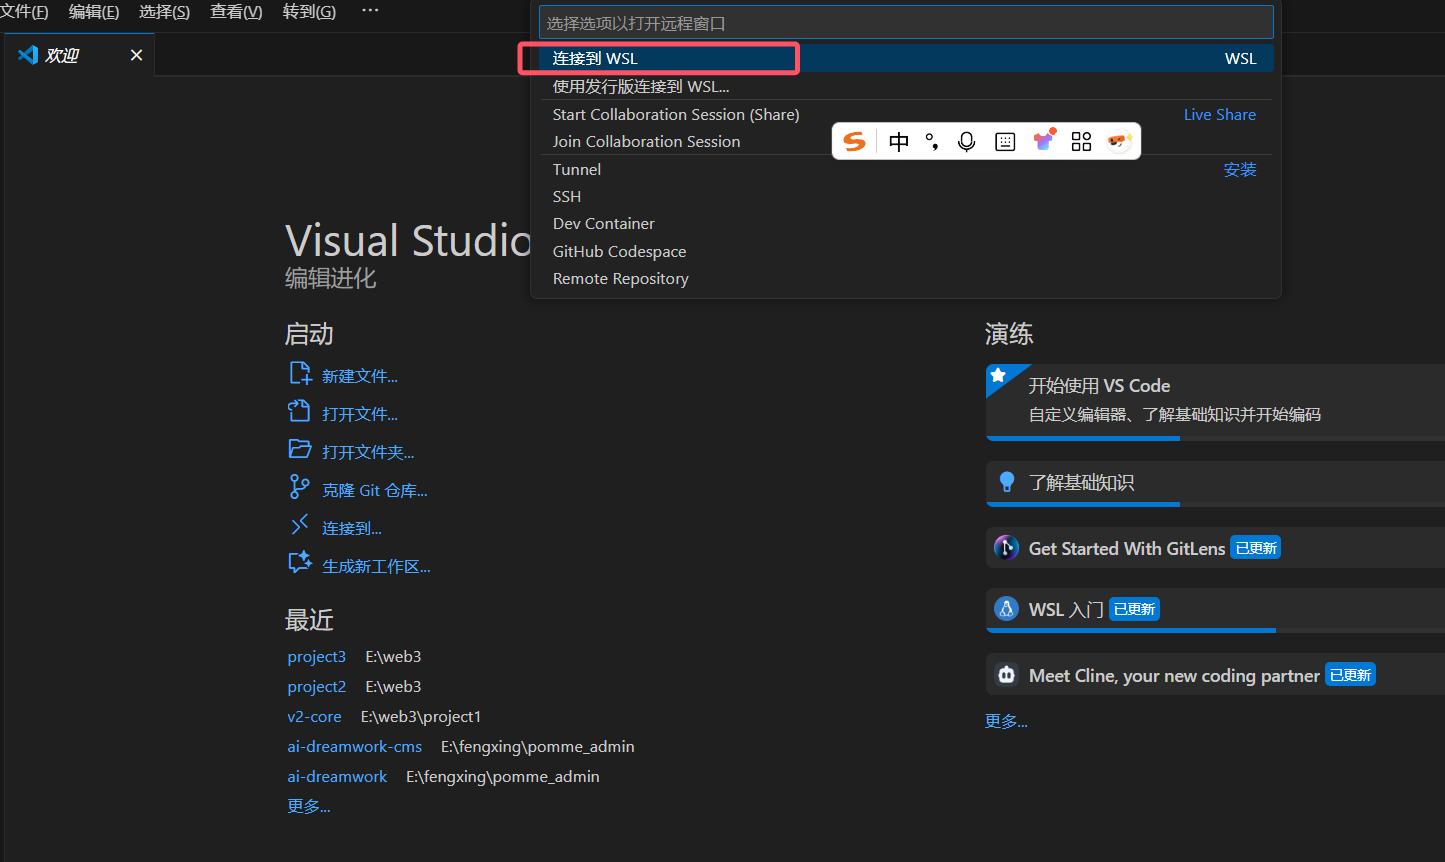Click the 生成新工作区... link
The image size is (1445, 862).
376,566
